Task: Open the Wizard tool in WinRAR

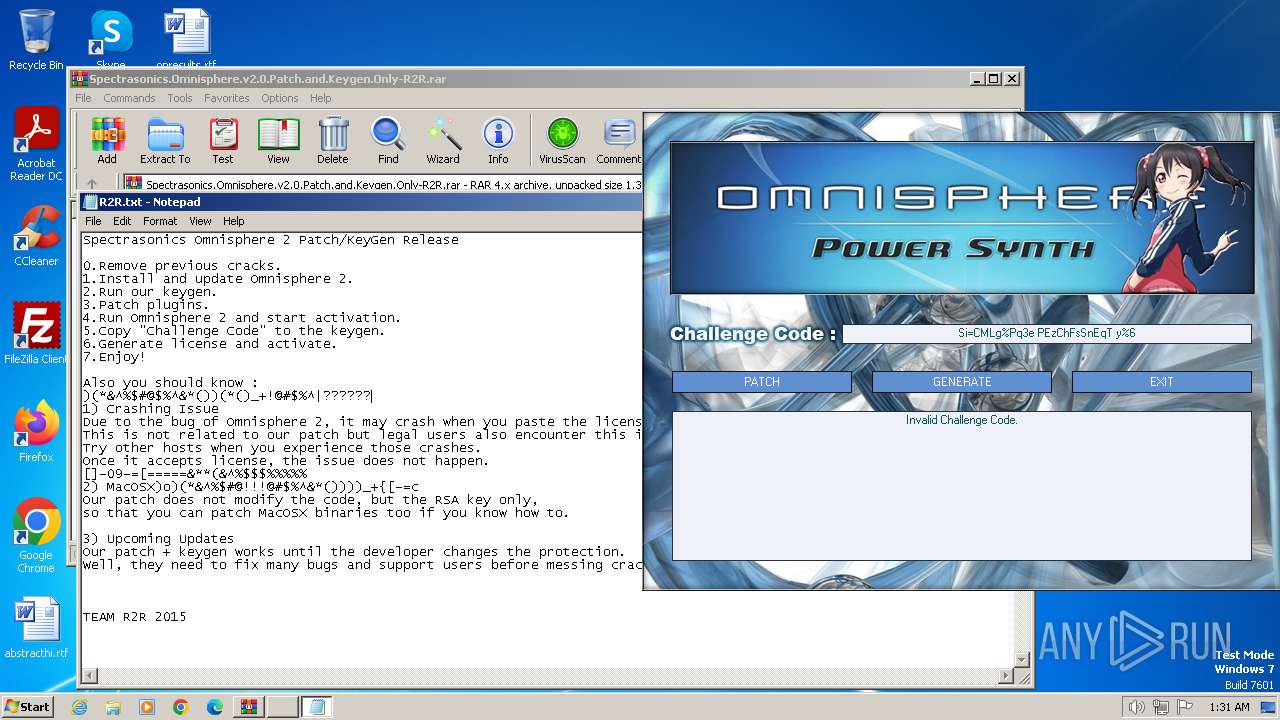Action: (x=443, y=140)
